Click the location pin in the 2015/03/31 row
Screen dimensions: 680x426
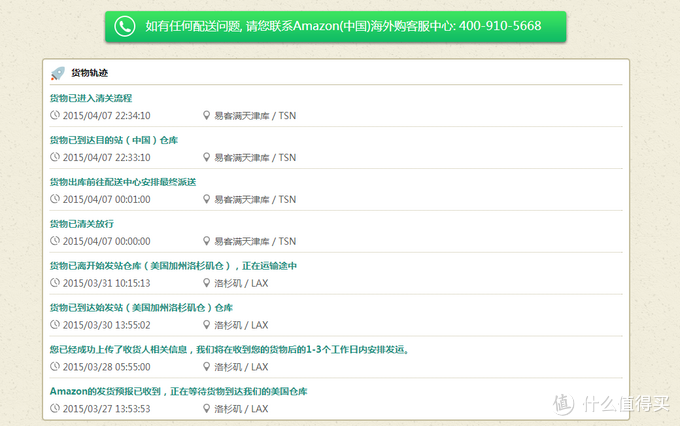point(206,283)
